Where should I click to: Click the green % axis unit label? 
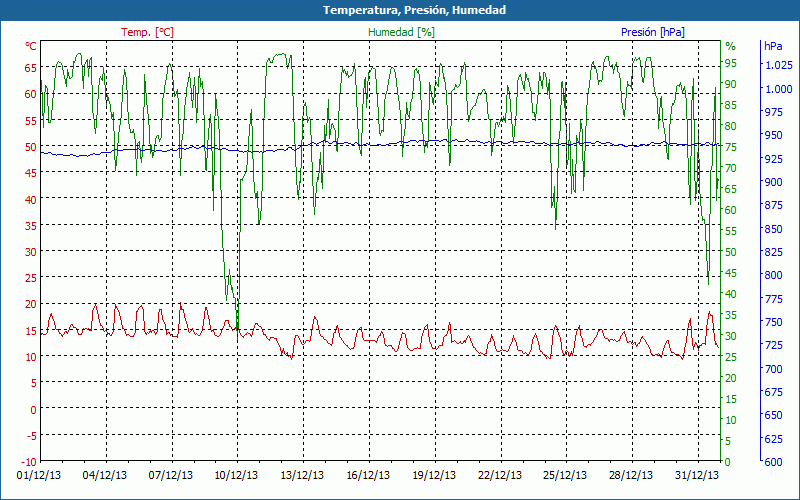pos(731,46)
